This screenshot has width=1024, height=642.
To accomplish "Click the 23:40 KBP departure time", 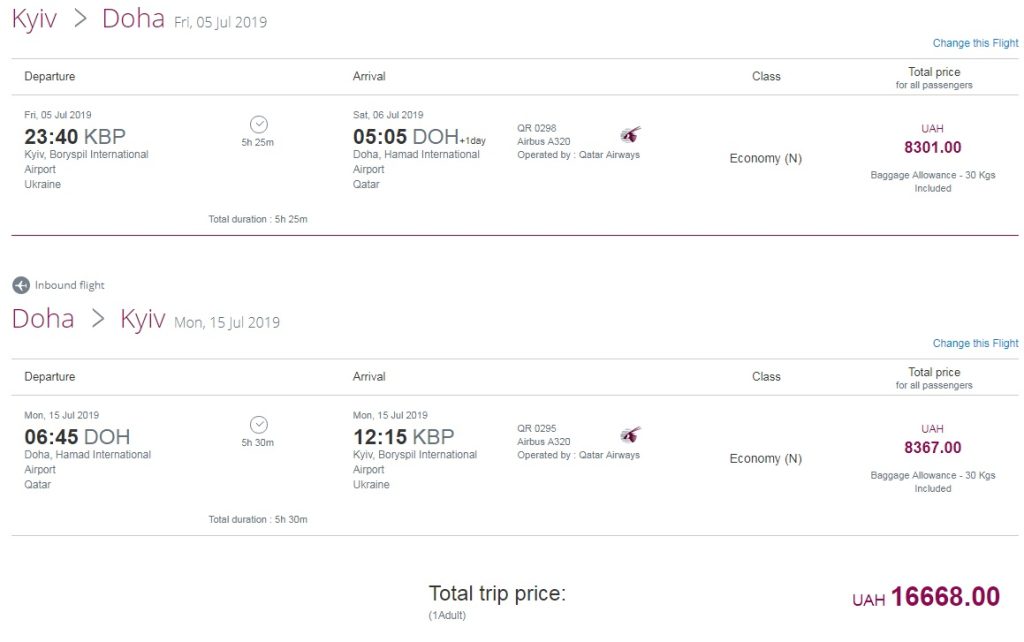I will pos(75,137).
